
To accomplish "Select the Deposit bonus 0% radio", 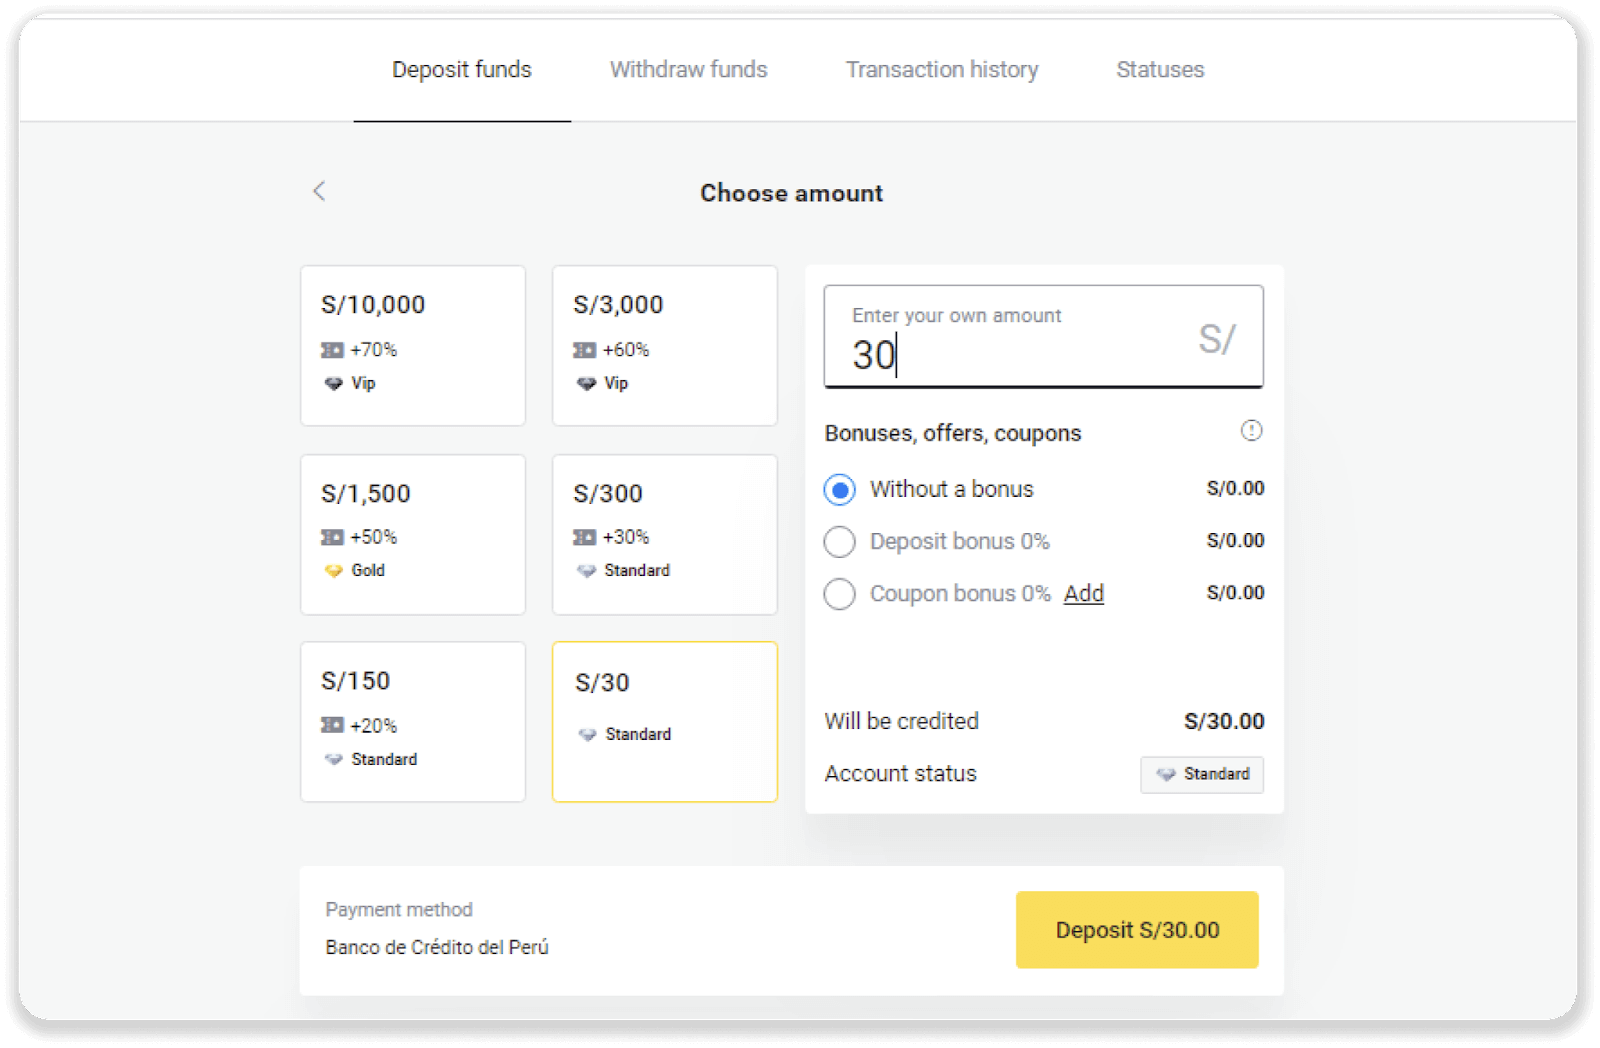I will pyautogui.click(x=840, y=542).
